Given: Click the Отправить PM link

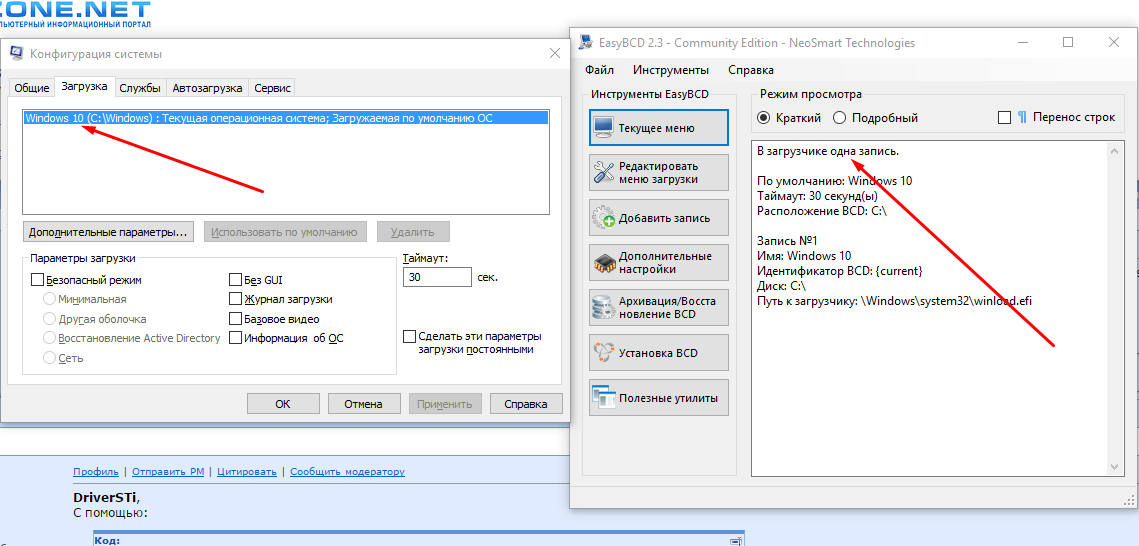Looking at the screenshot, I should tap(168, 472).
